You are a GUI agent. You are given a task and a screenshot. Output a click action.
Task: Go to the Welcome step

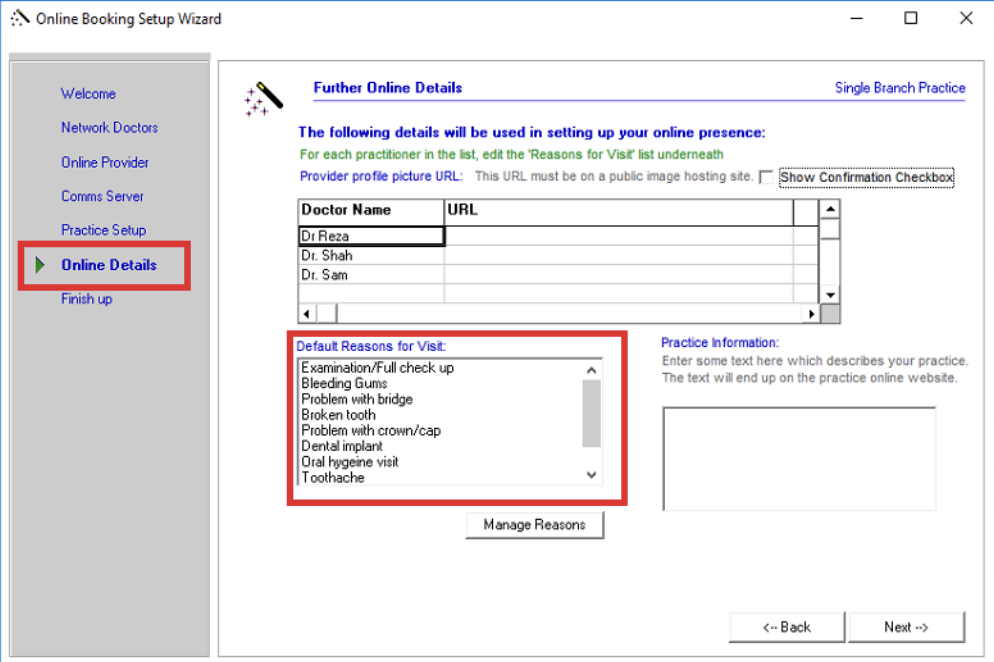(88, 94)
